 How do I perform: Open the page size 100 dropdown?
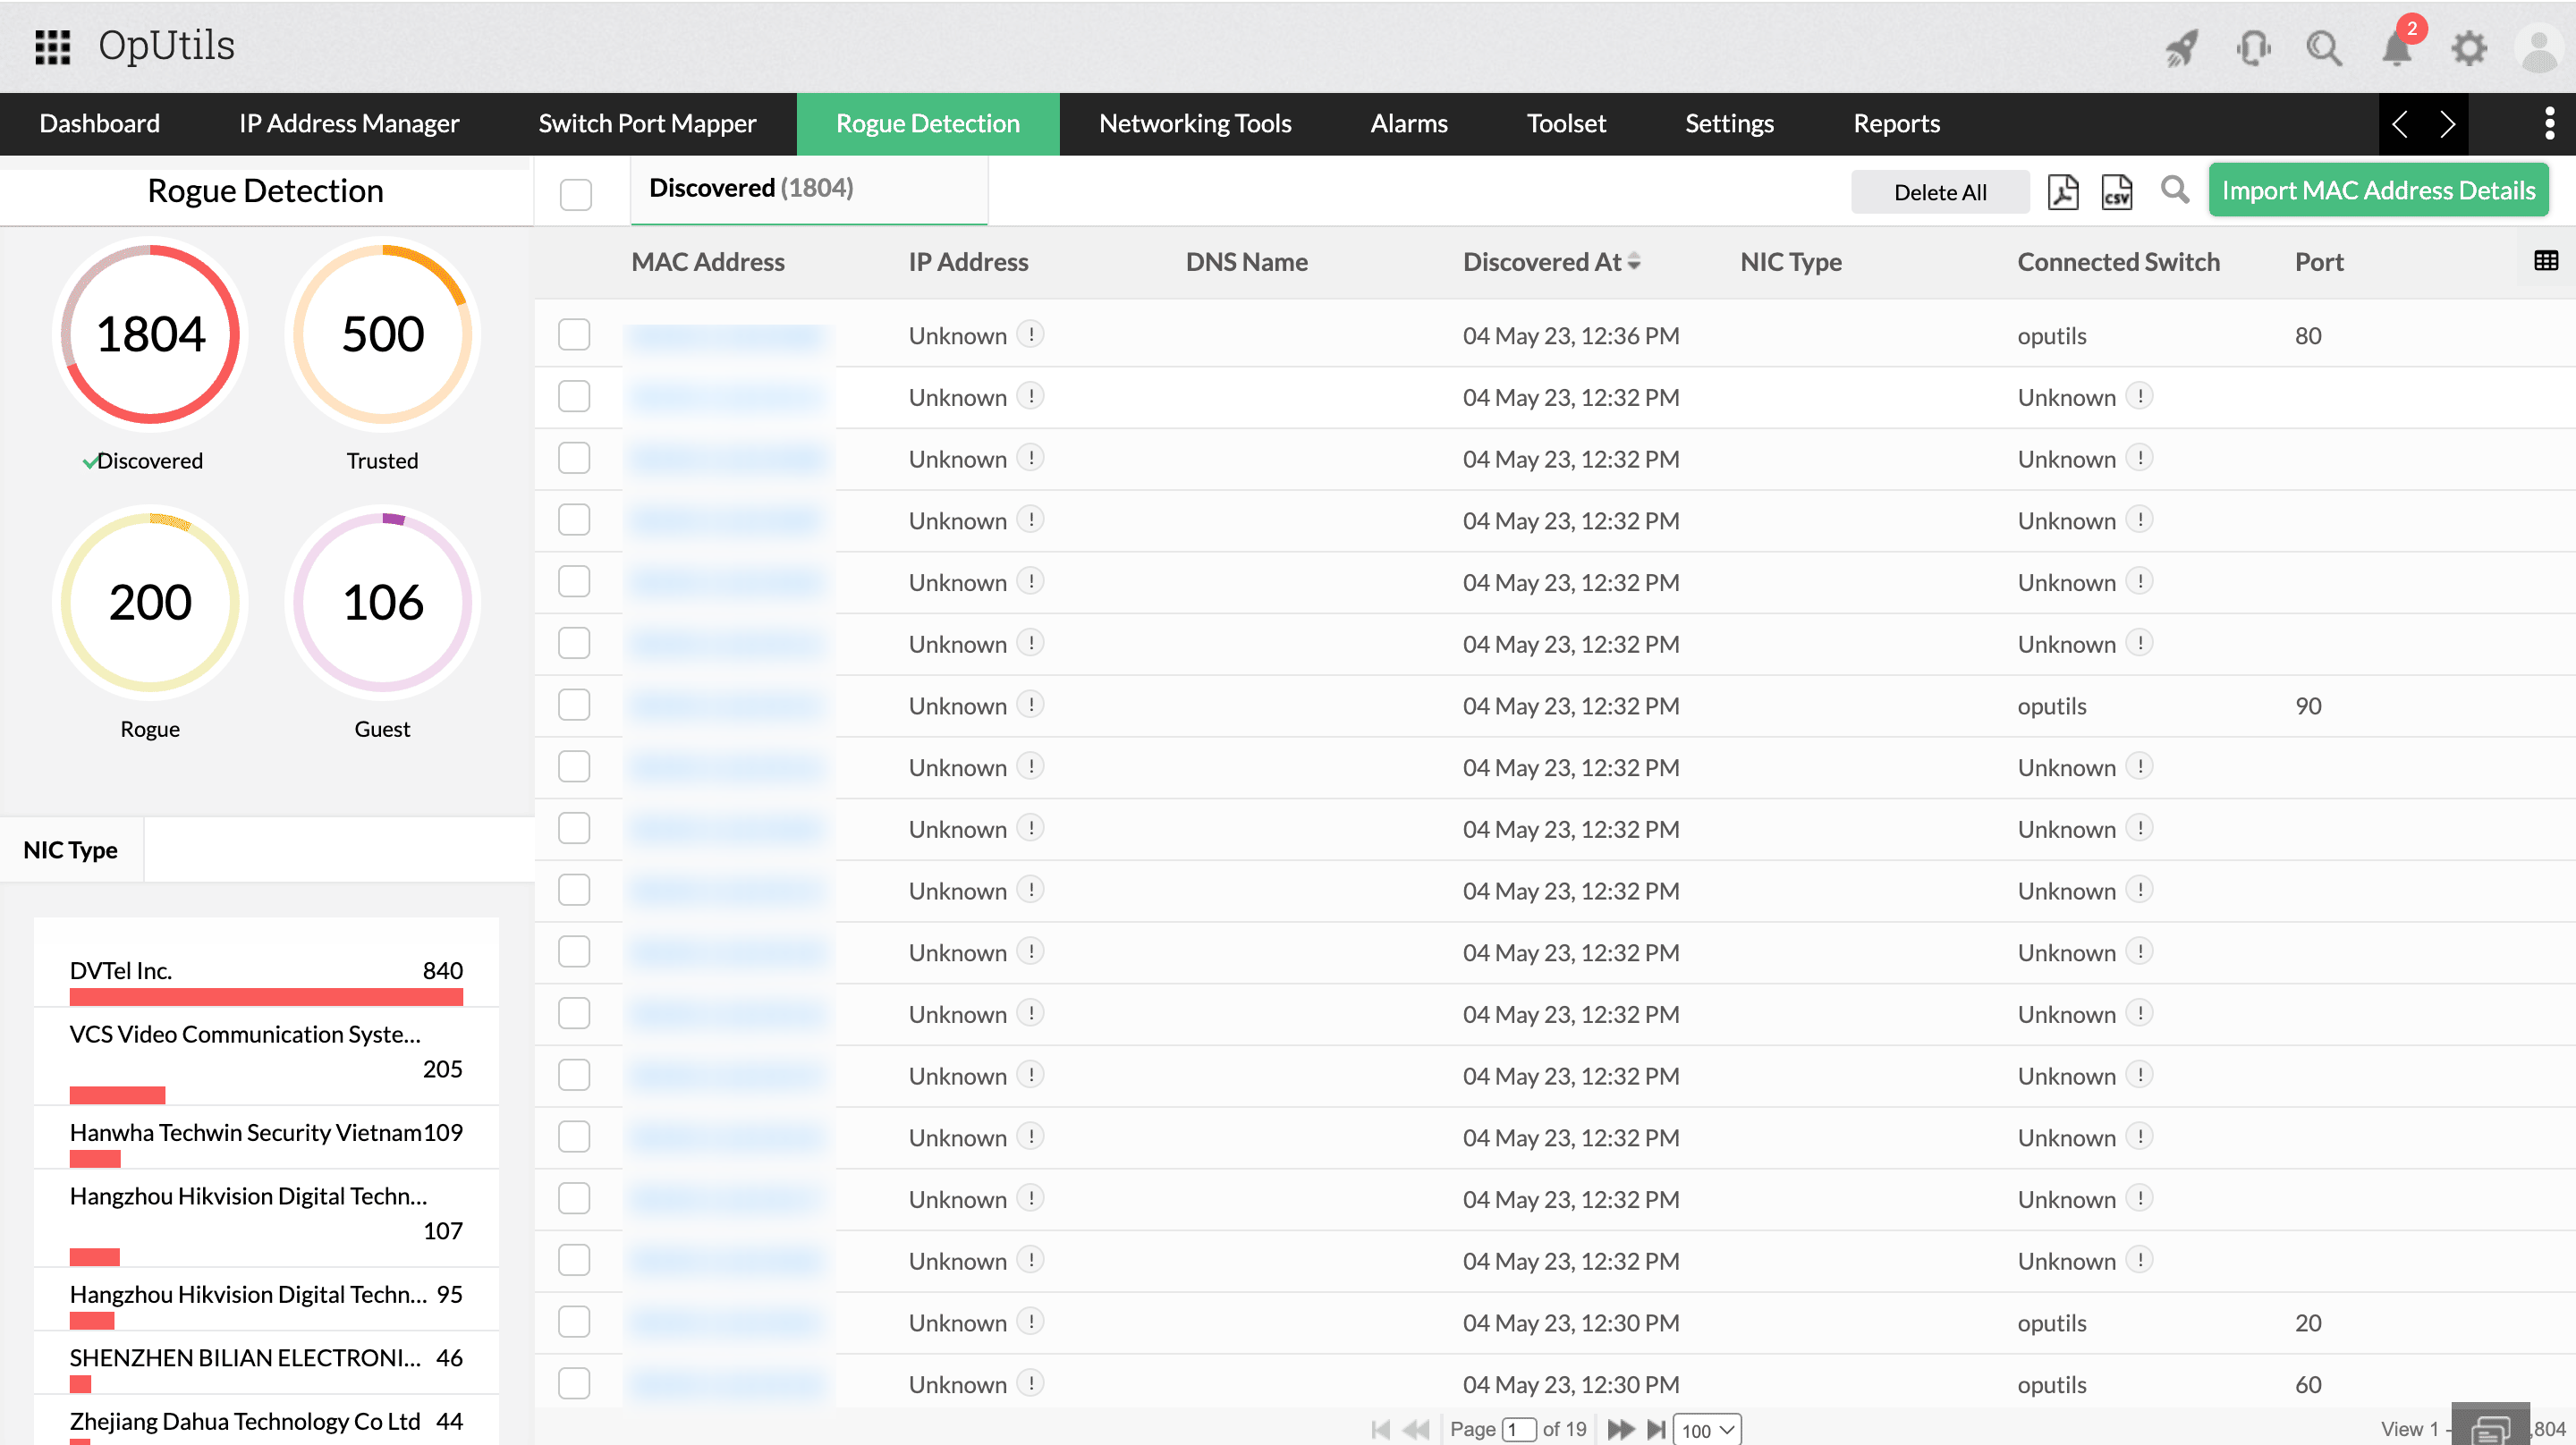click(x=1707, y=1430)
